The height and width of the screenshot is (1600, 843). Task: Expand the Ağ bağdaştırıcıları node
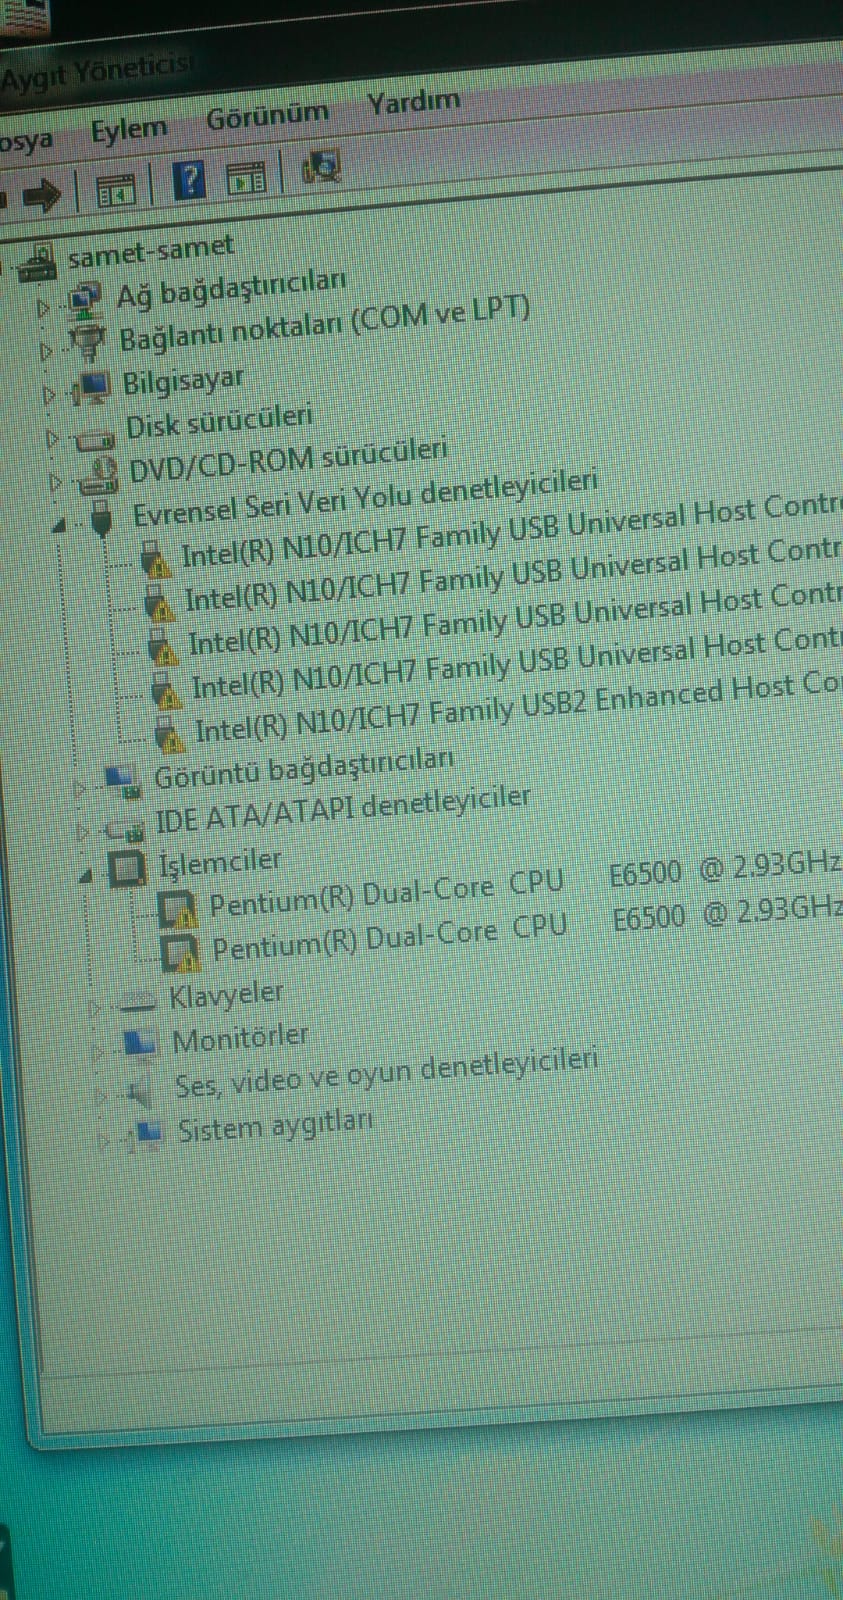42,308
